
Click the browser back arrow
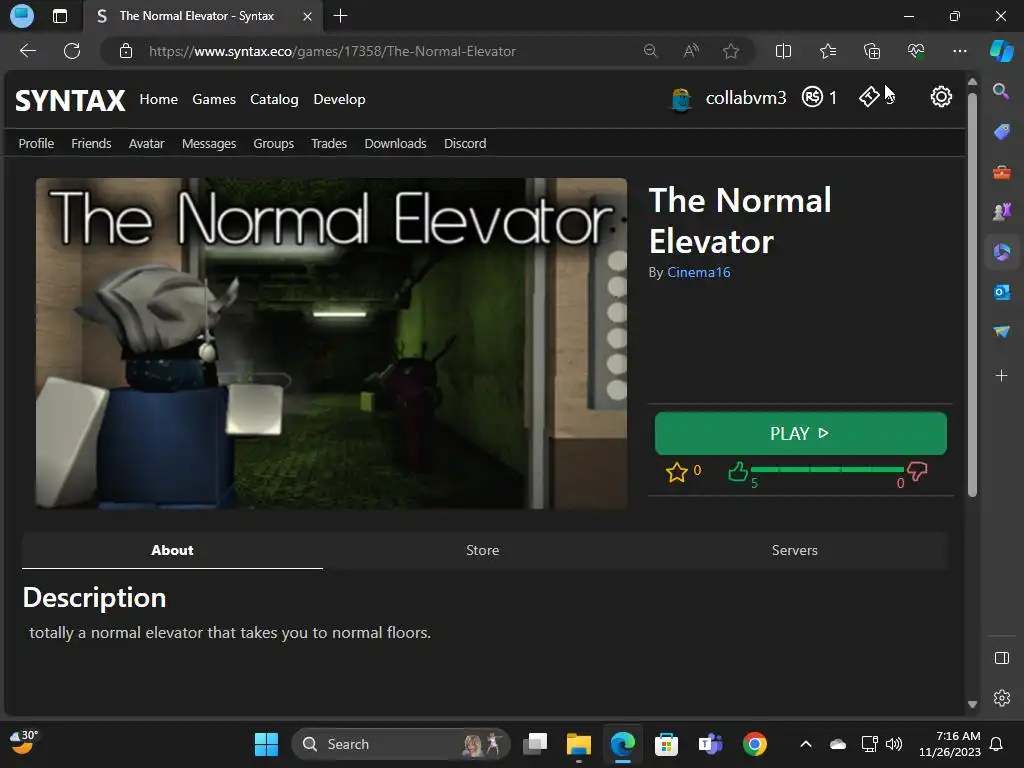pyautogui.click(x=27, y=51)
